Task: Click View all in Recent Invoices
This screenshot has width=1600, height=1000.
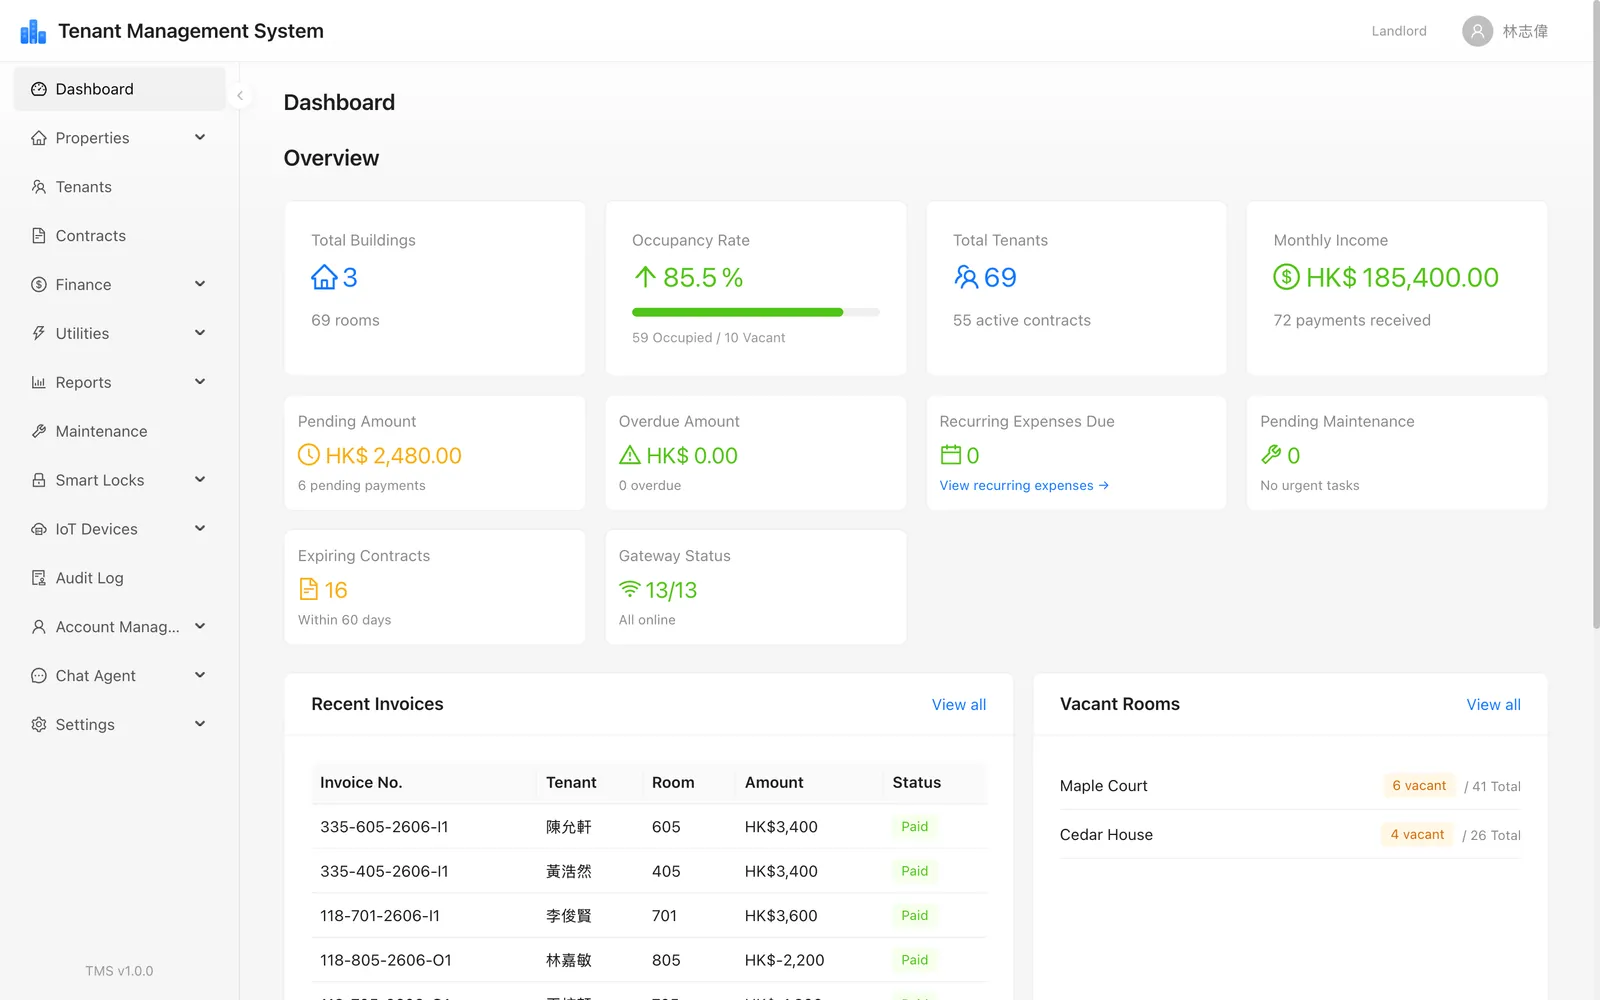Action: (x=959, y=705)
